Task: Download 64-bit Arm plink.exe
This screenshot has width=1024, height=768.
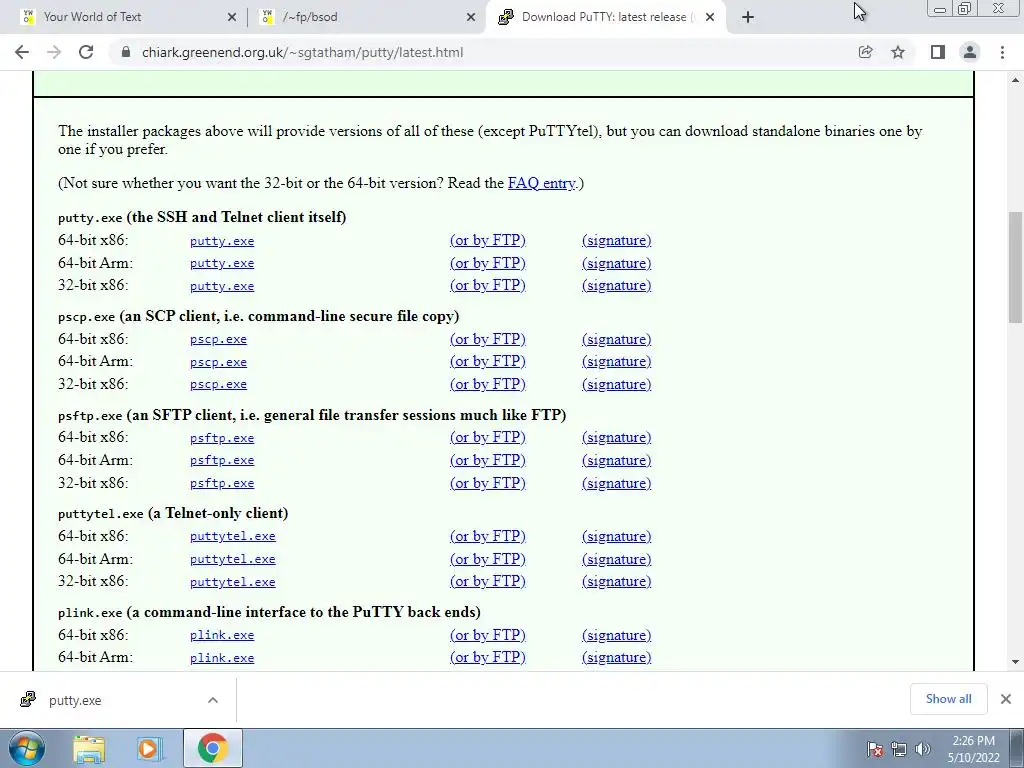Action: coord(222,658)
